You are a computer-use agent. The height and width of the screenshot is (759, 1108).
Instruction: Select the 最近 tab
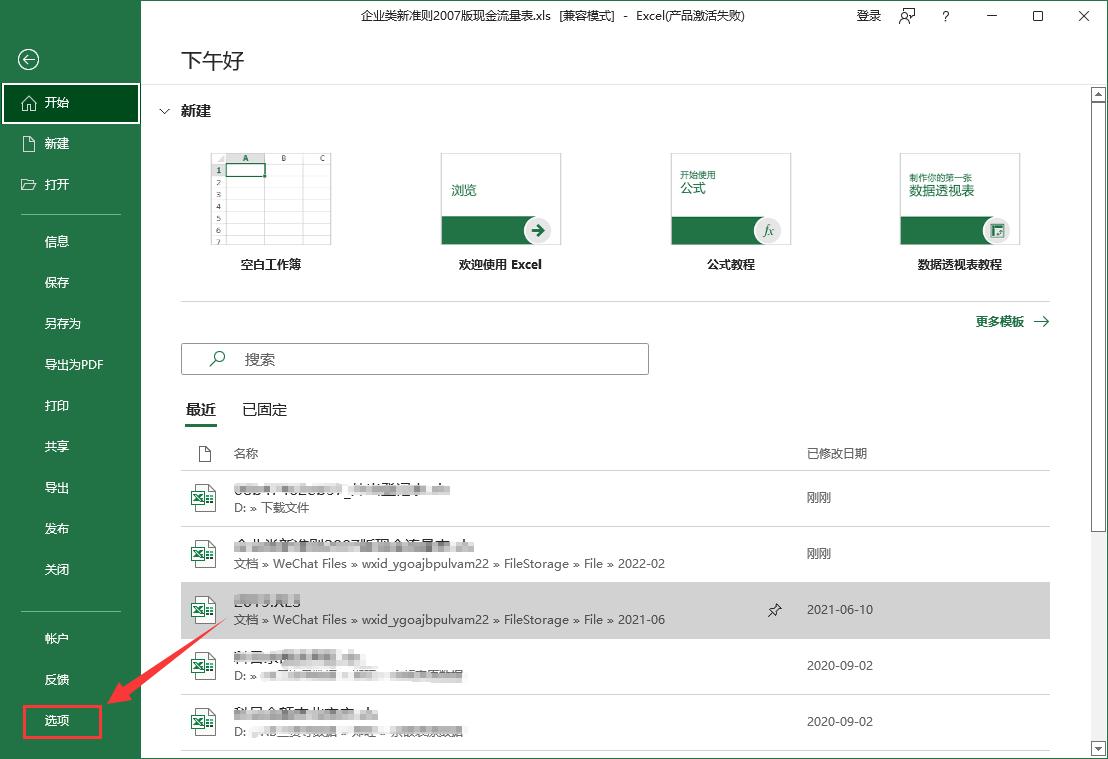click(201, 409)
